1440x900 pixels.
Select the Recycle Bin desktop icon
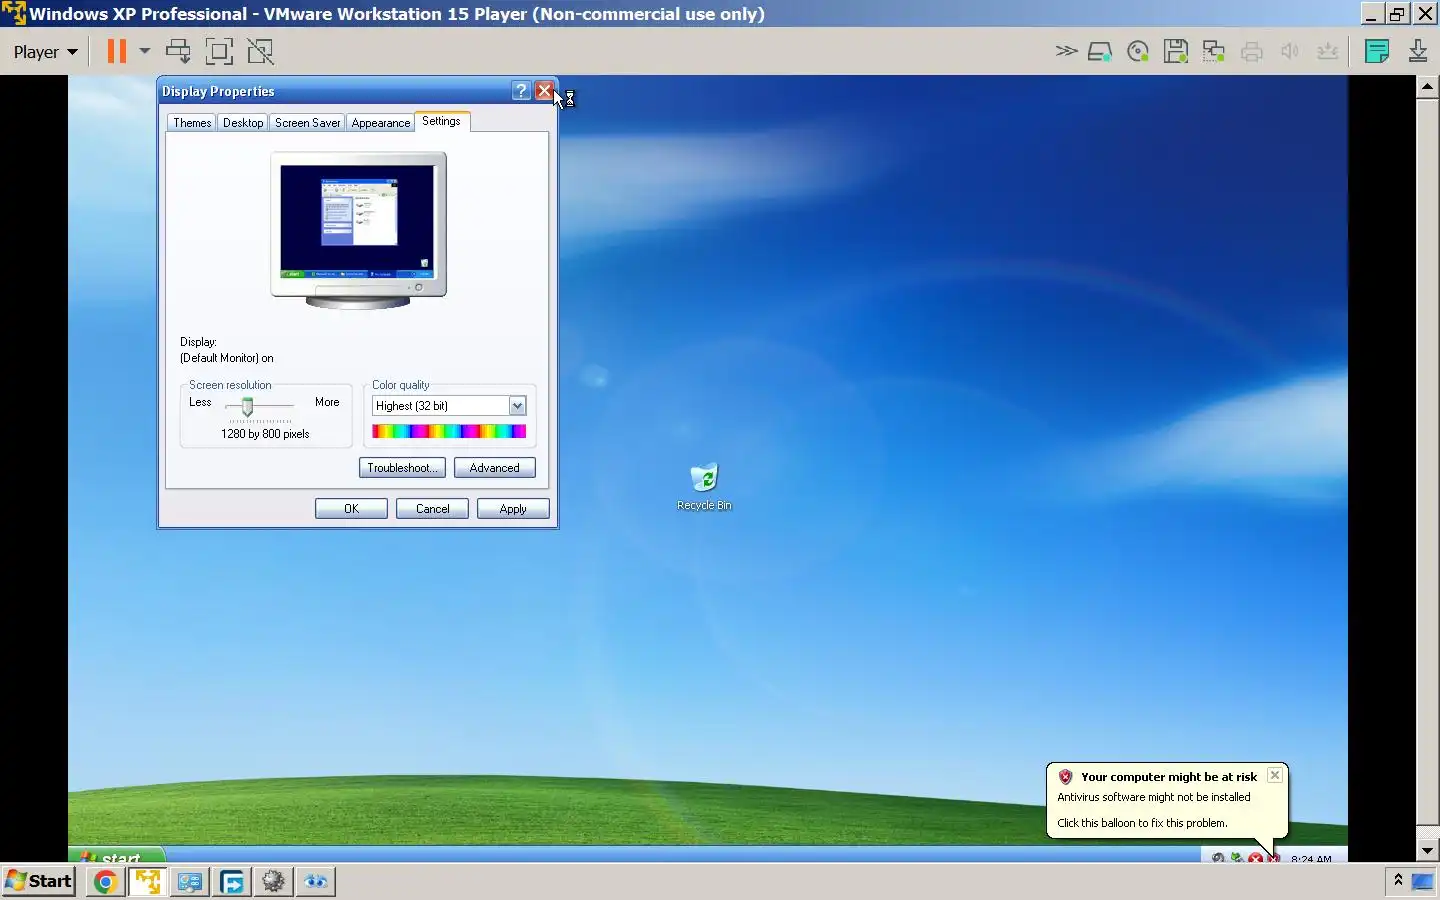pyautogui.click(x=704, y=487)
